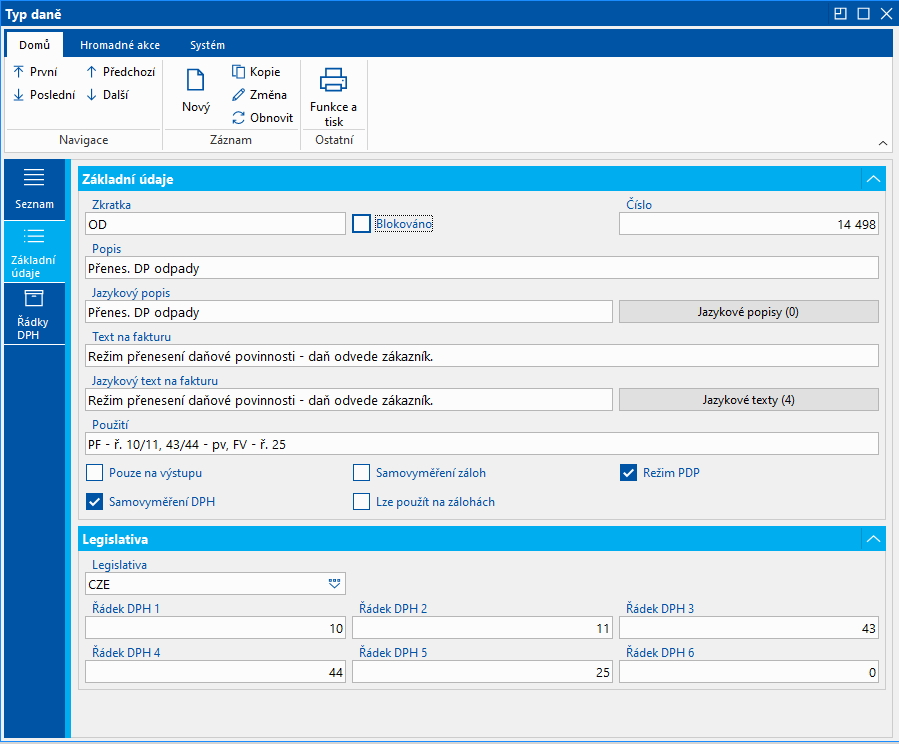
Task: Go to the first record with První
Action: point(35,72)
